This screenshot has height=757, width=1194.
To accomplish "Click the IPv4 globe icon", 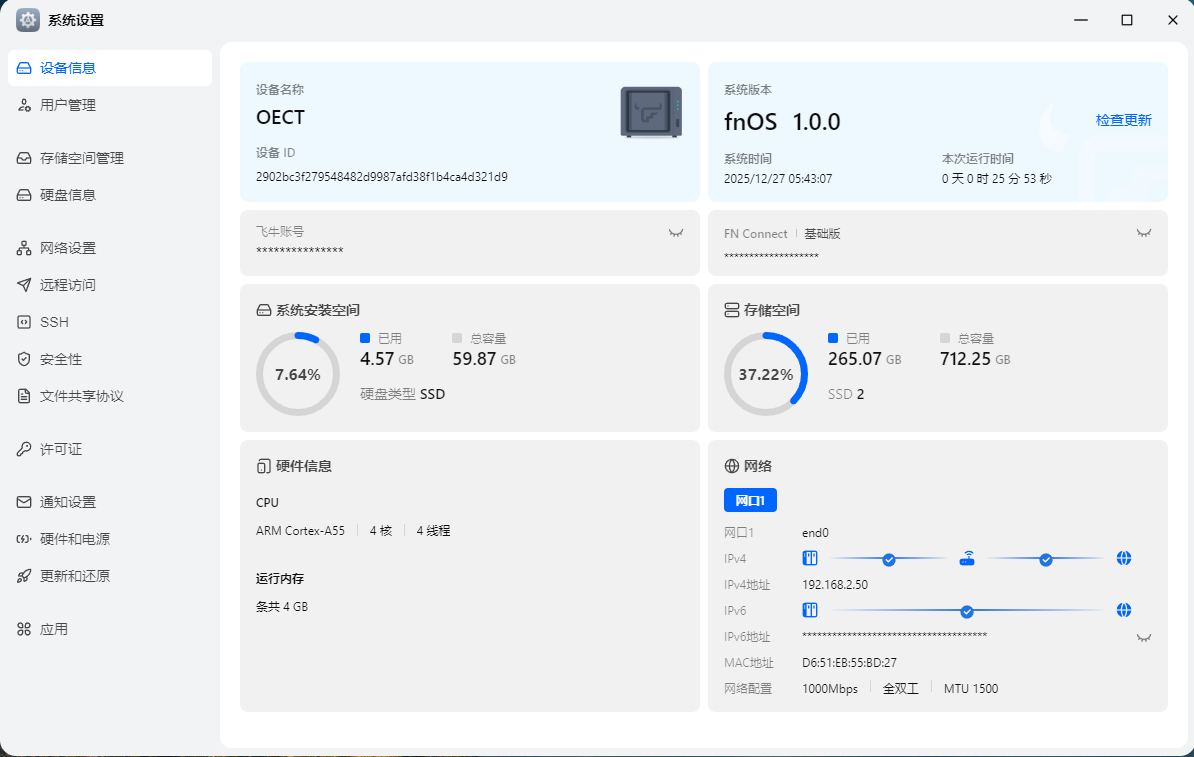I will click(1123, 558).
